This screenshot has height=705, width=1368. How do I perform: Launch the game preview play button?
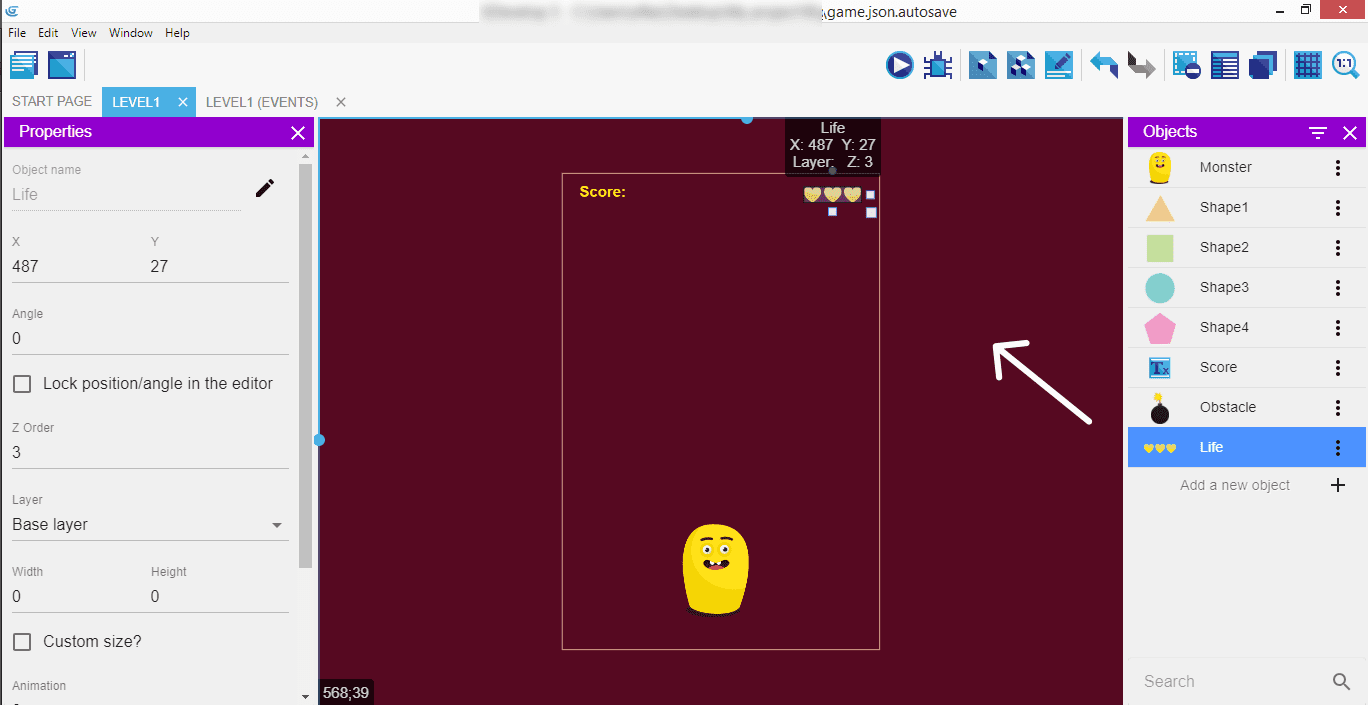click(x=899, y=66)
